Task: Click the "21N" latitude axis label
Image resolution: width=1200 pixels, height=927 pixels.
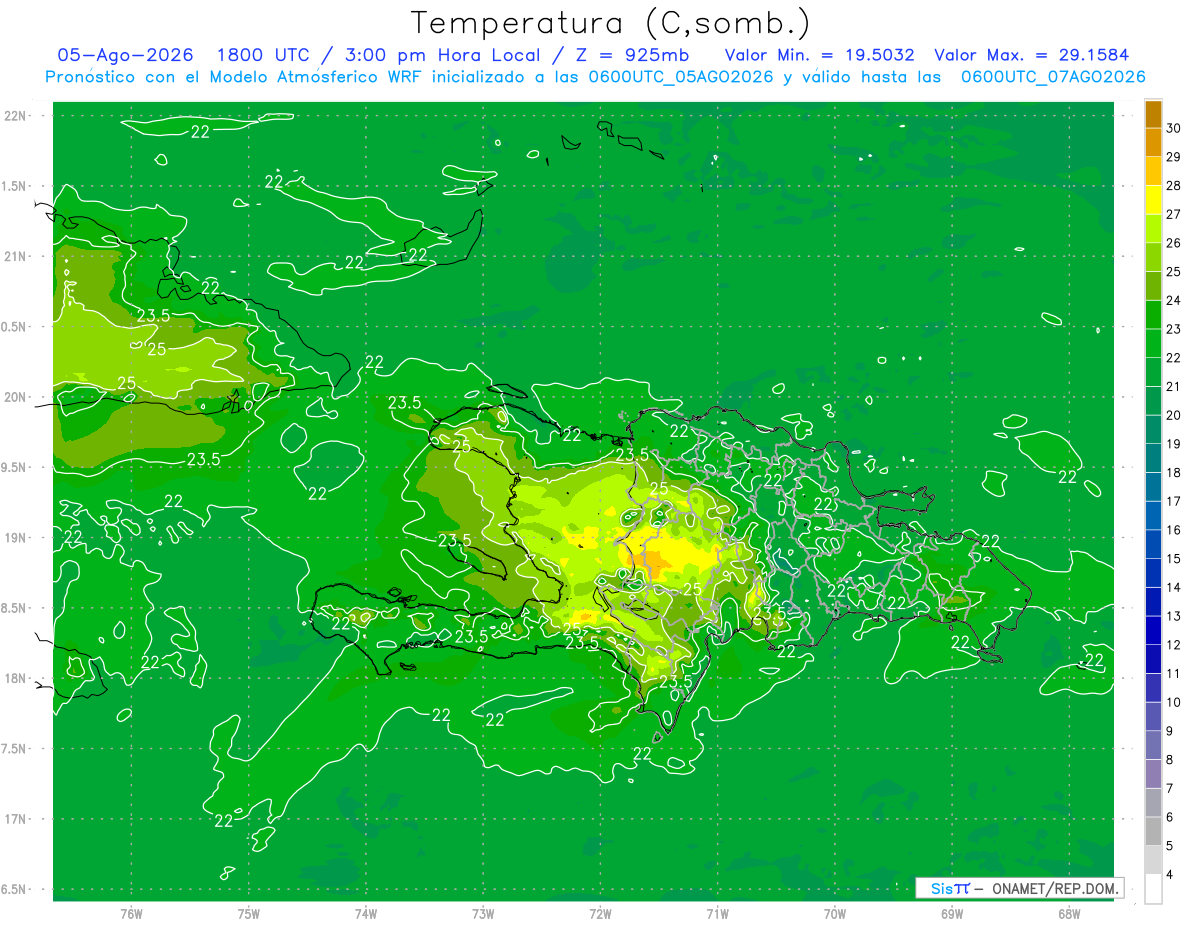Action: [15, 256]
